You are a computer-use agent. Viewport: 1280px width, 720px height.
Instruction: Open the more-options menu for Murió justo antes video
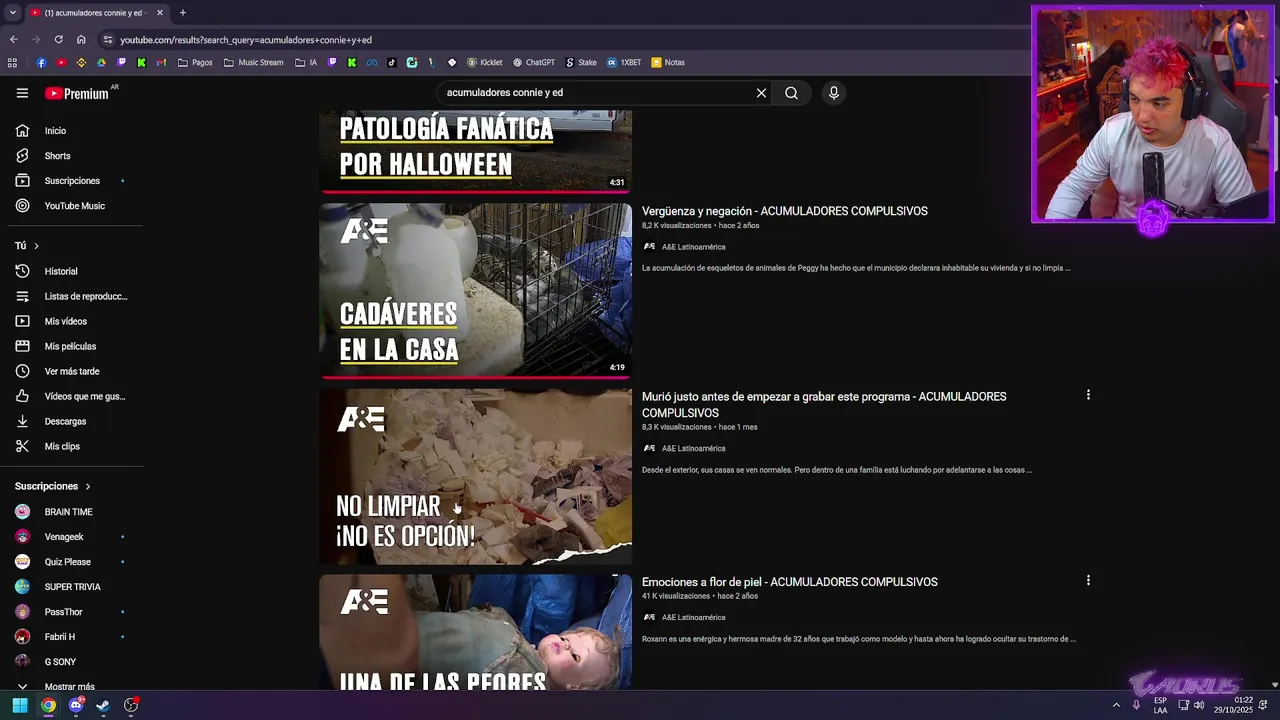1088,395
